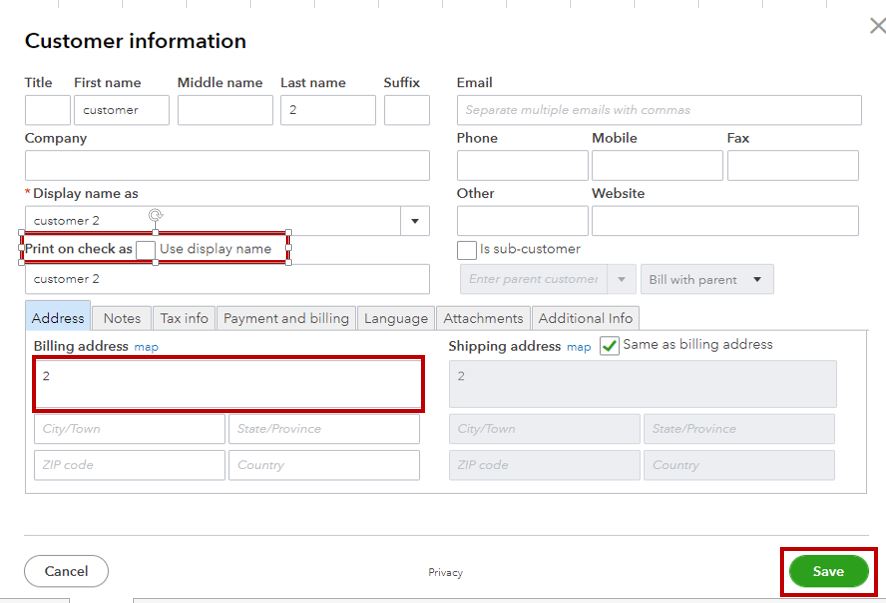Close the Customer information dialog

(x=876, y=26)
